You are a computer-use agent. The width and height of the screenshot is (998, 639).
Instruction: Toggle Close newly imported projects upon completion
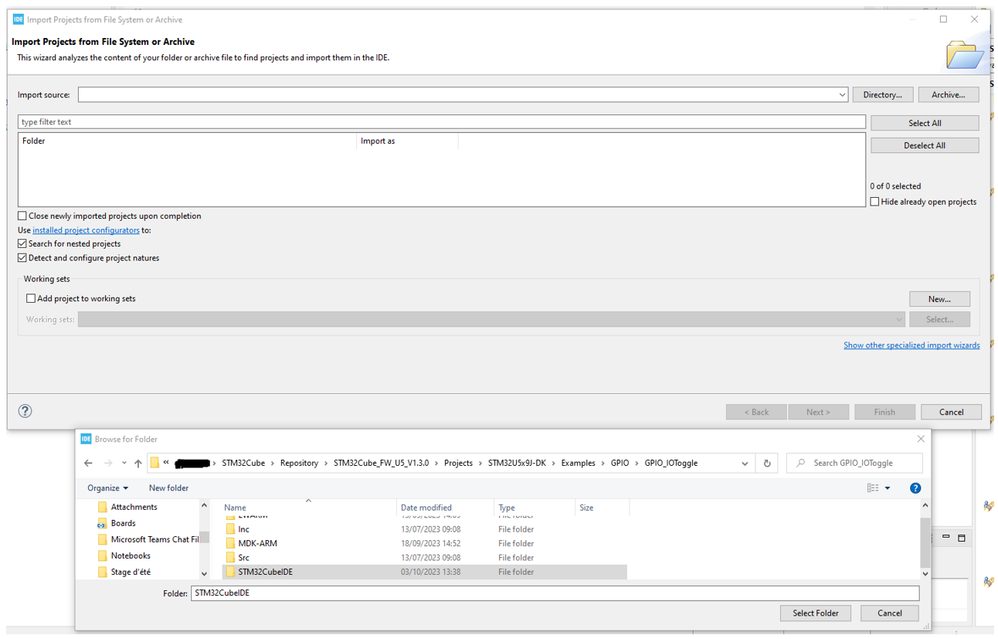click(x=22, y=216)
